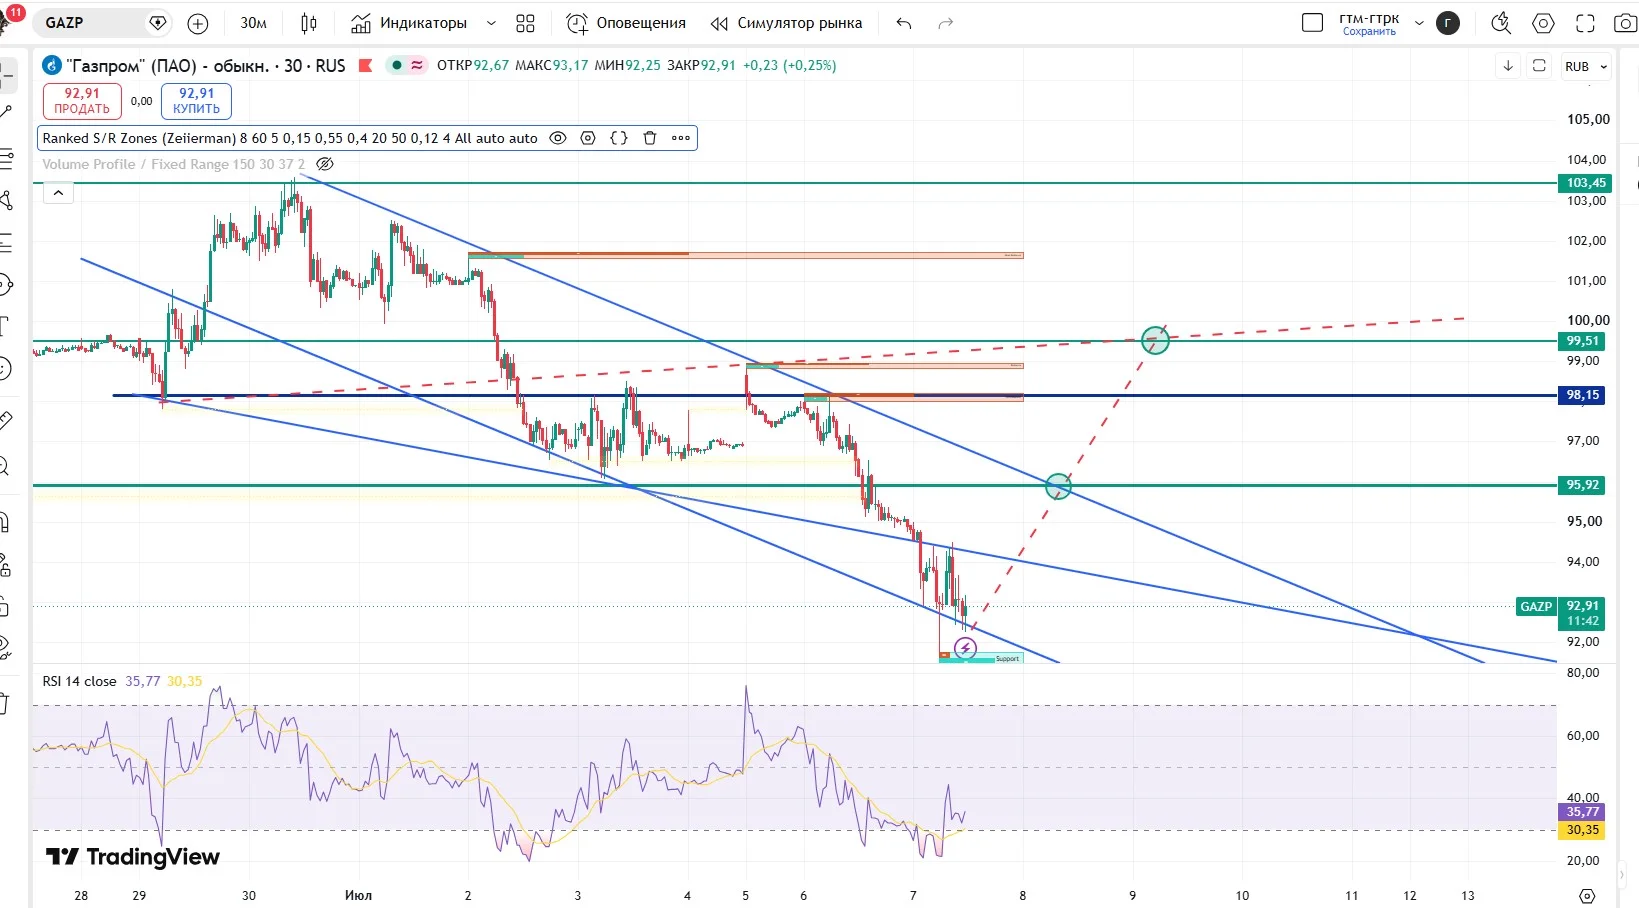Viewport: 1639px width, 908px height.
Task: Open the TradingView logo link
Action: point(133,857)
